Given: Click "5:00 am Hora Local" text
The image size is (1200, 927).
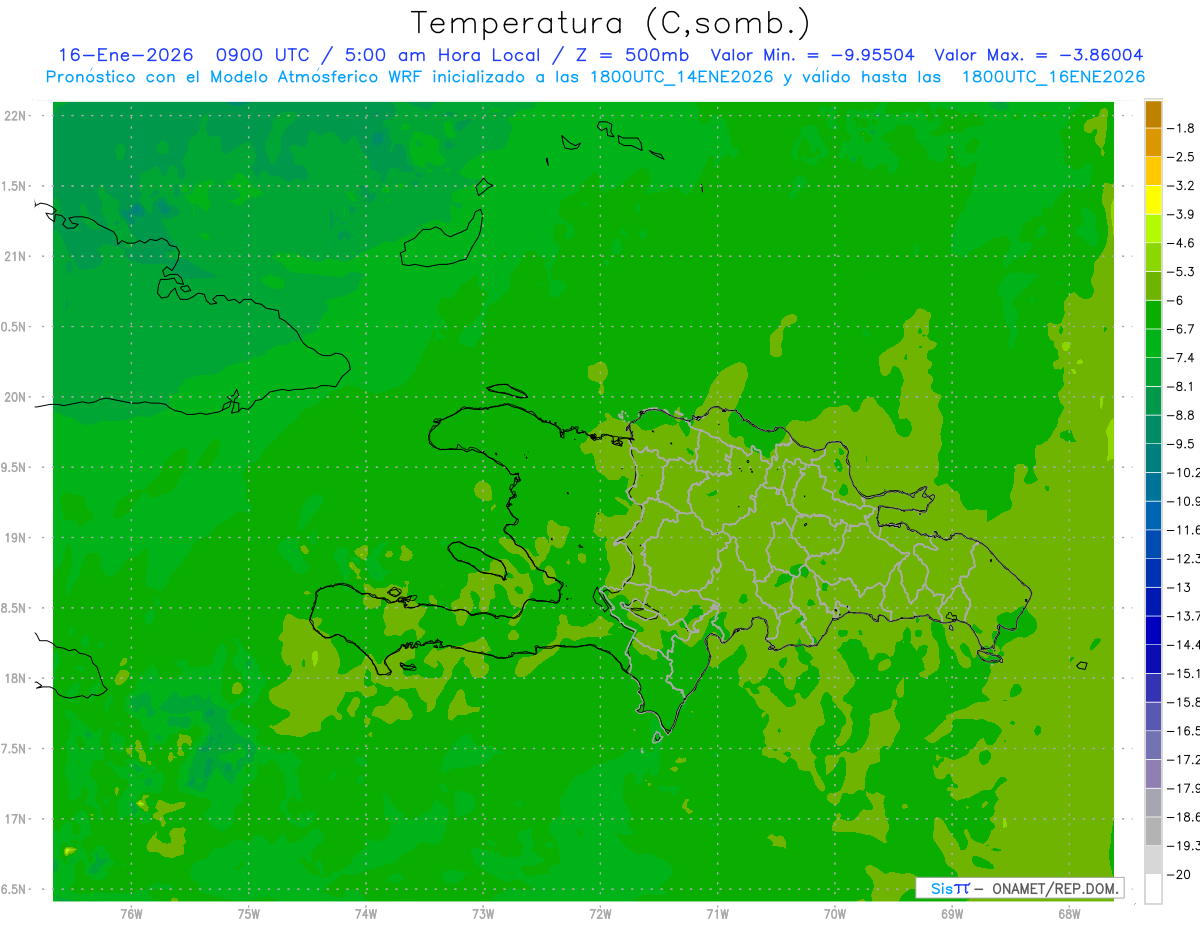Looking at the screenshot, I should click(x=443, y=55).
